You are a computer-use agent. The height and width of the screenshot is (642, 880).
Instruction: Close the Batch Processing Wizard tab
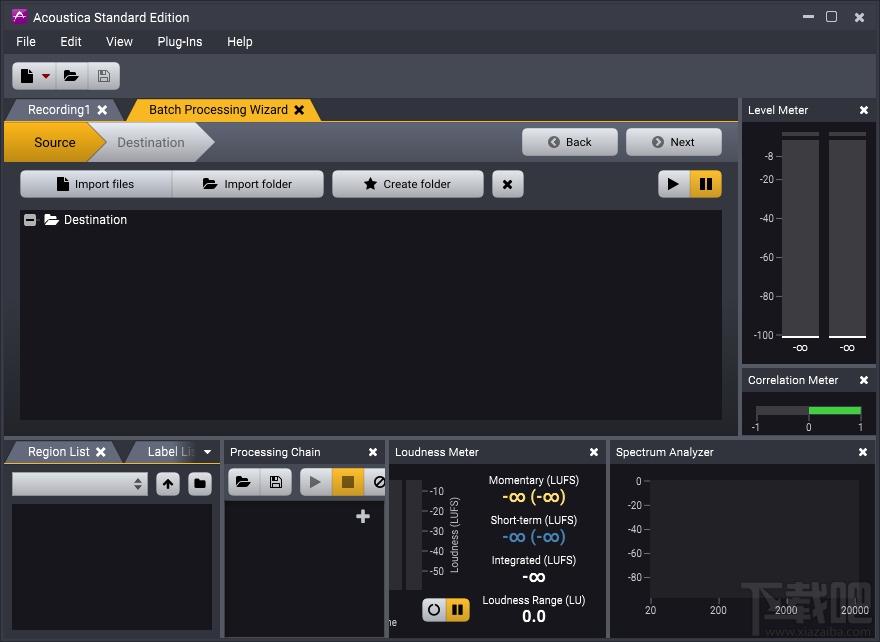(x=299, y=110)
